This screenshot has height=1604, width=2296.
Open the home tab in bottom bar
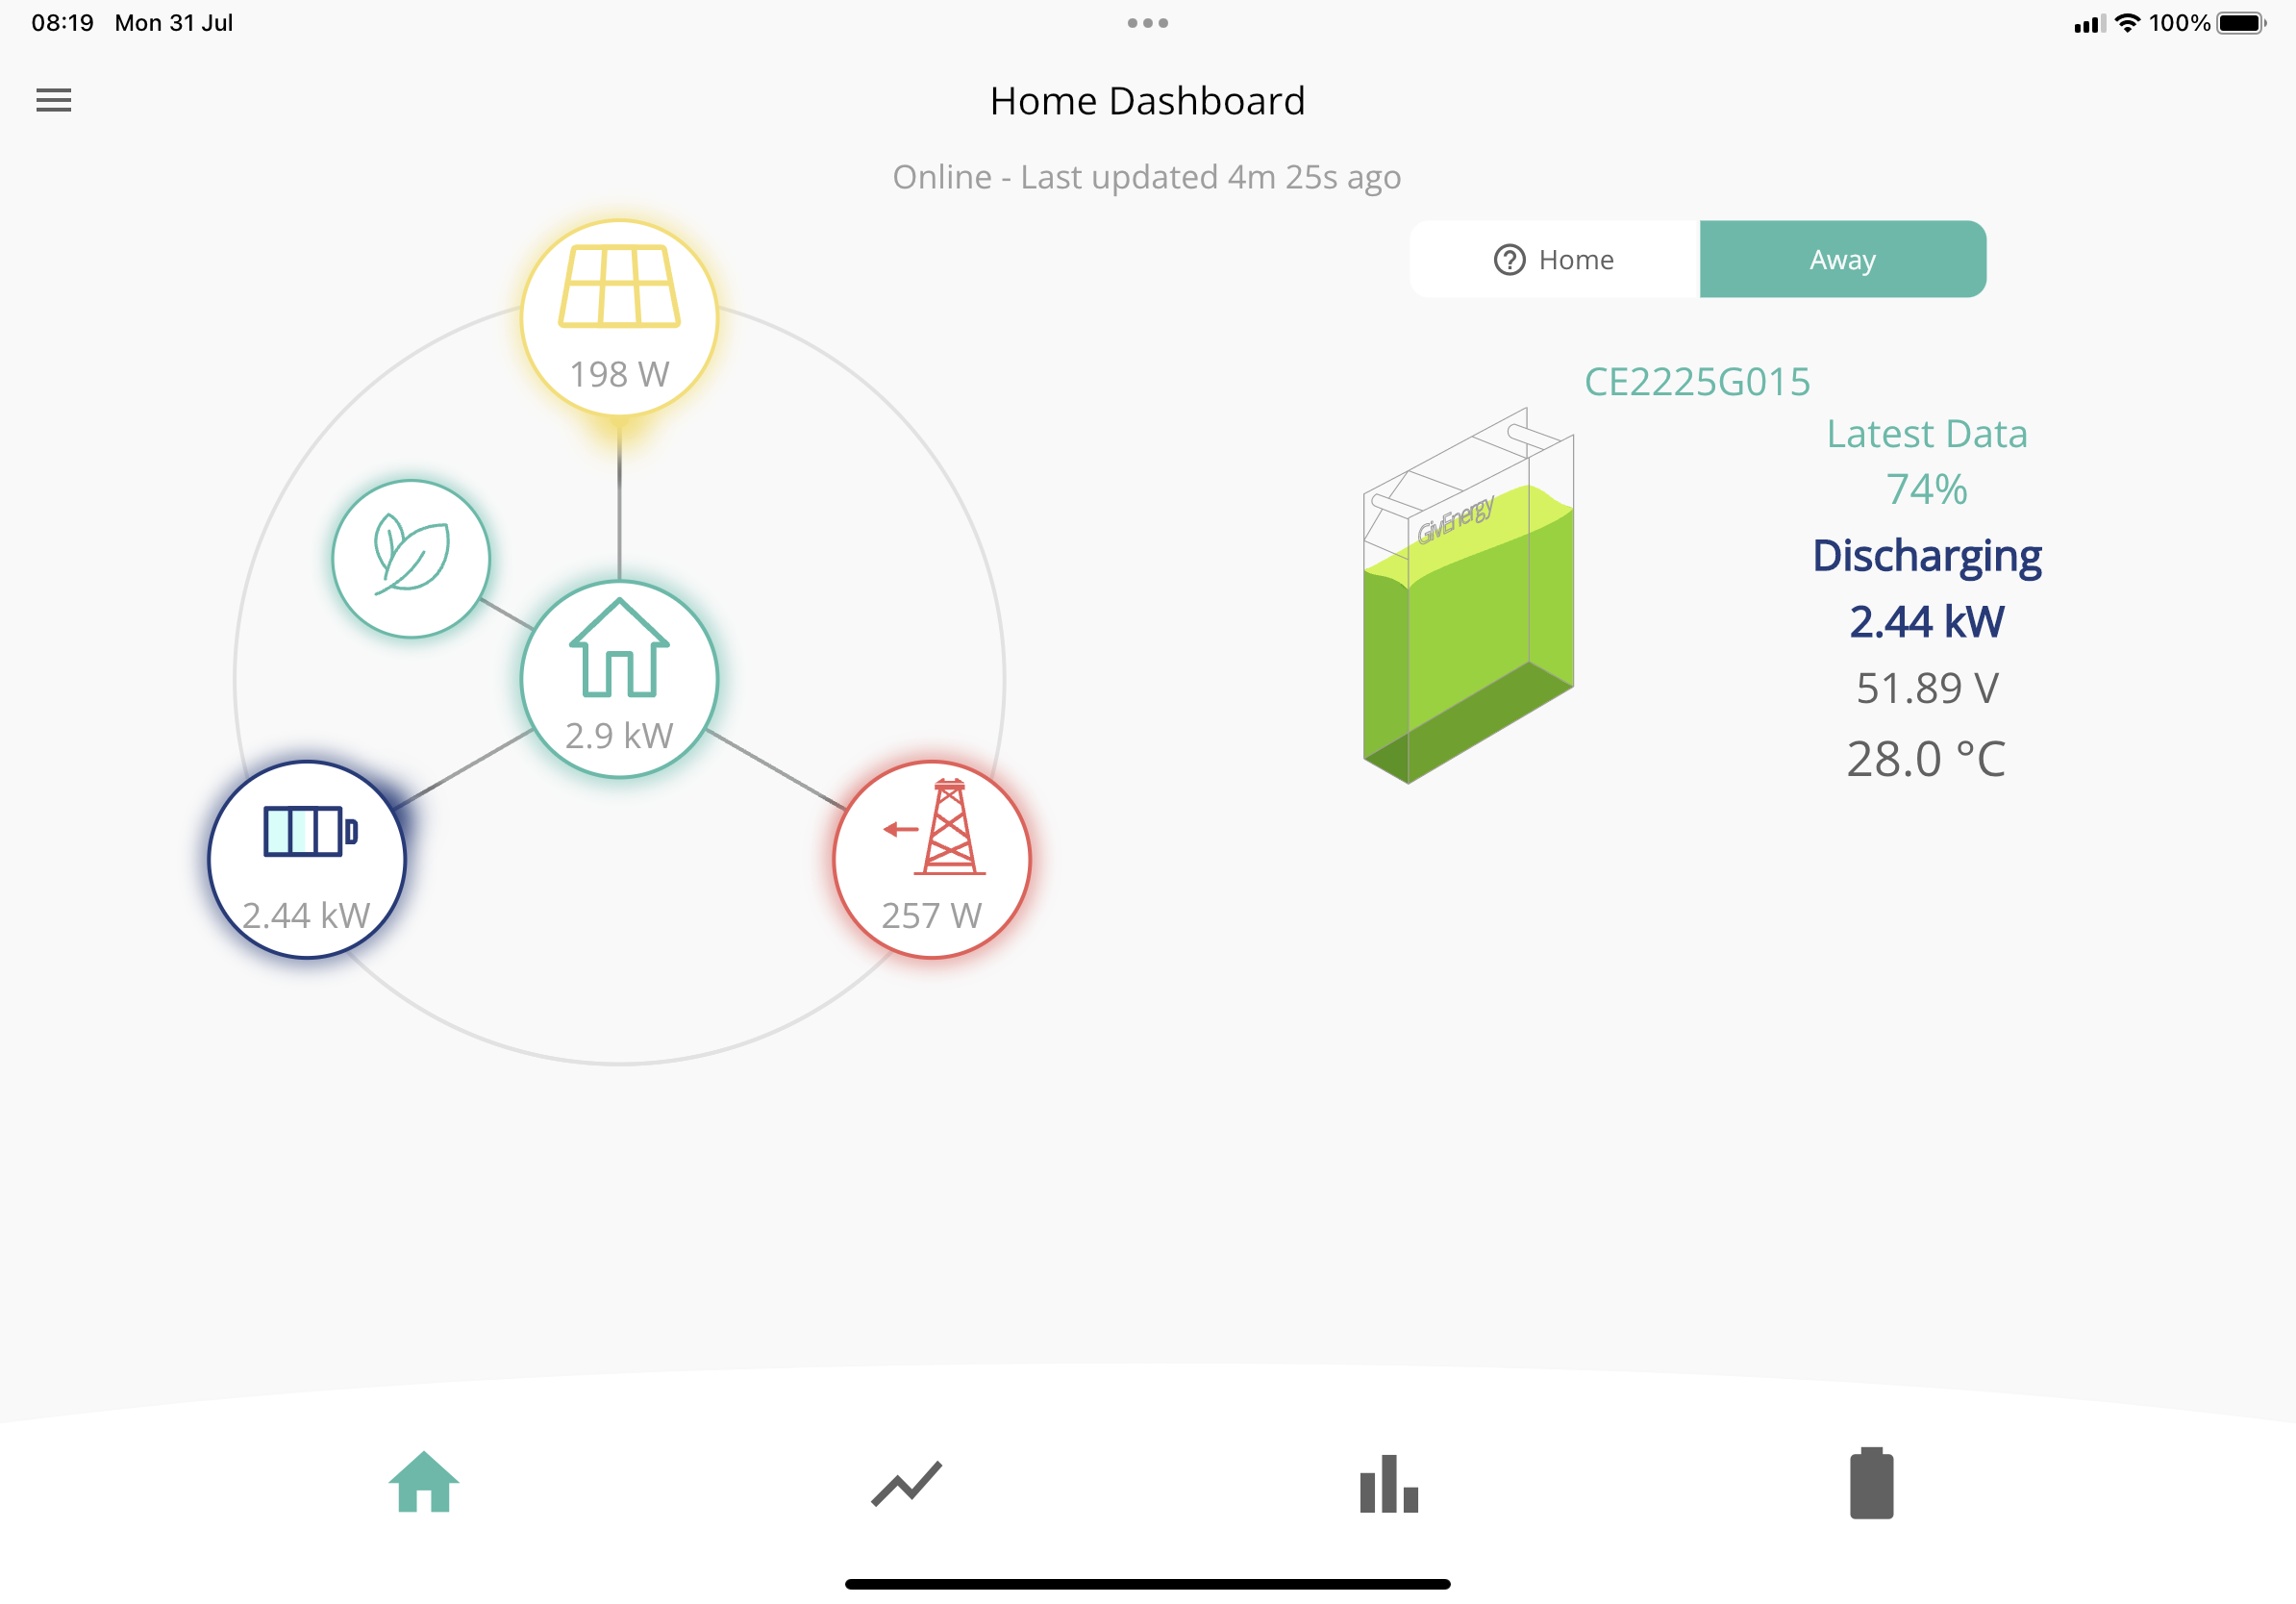(424, 1482)
